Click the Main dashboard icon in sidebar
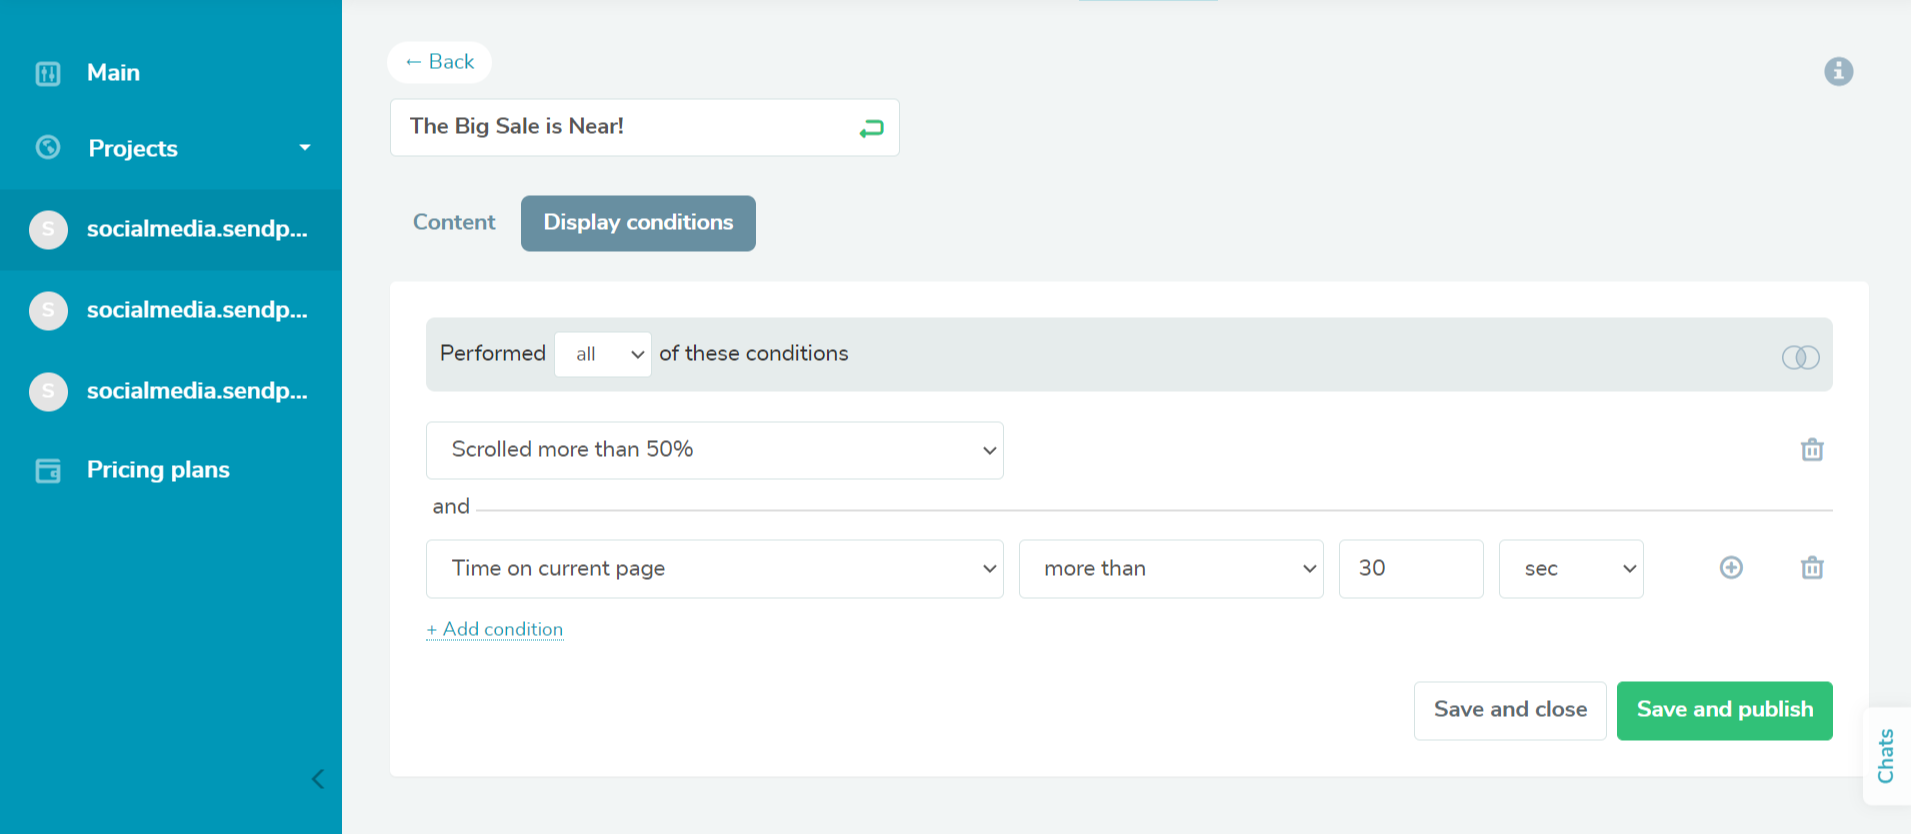Screen dimensions: 1911x834 [x=48, y=73]
